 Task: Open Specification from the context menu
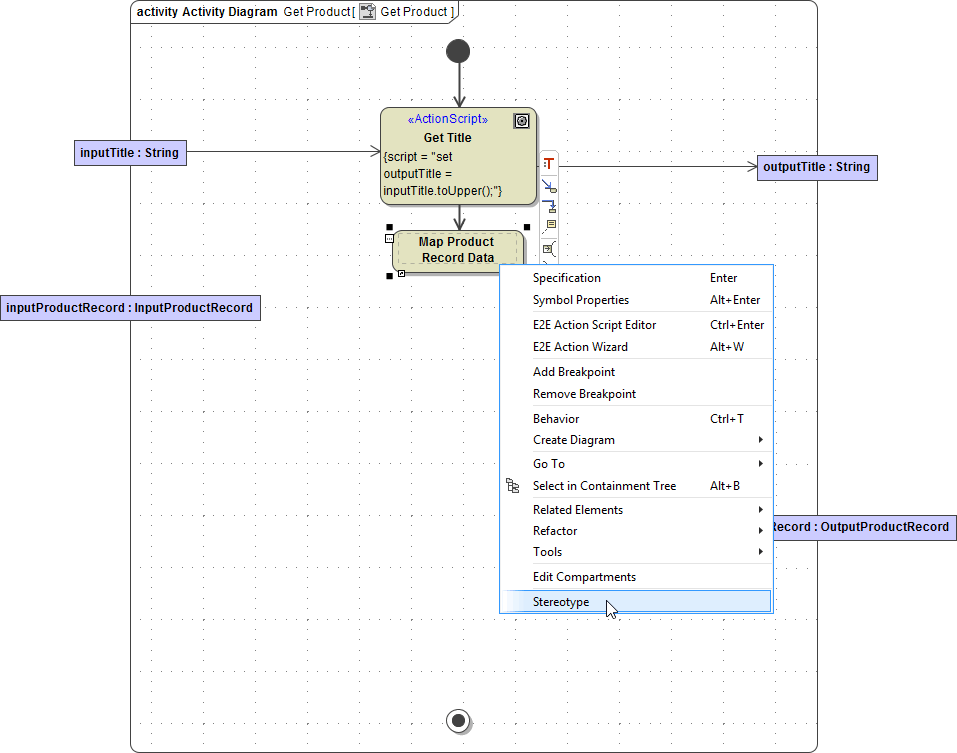click(x=567, y=278)
